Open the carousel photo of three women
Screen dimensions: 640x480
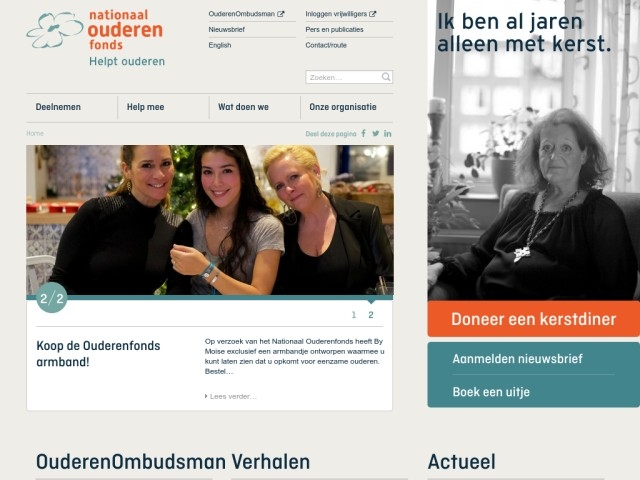click(x=210, y=220)
